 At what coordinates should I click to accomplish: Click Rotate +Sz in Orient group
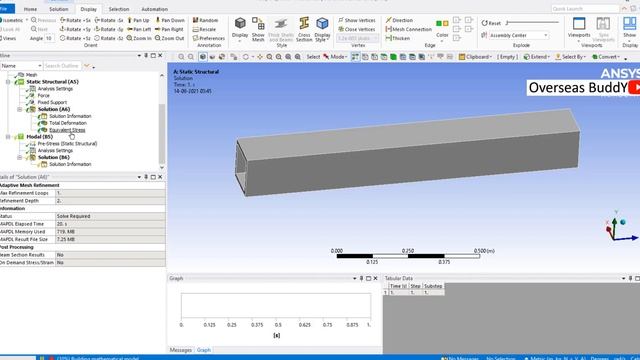pos(76,38)
